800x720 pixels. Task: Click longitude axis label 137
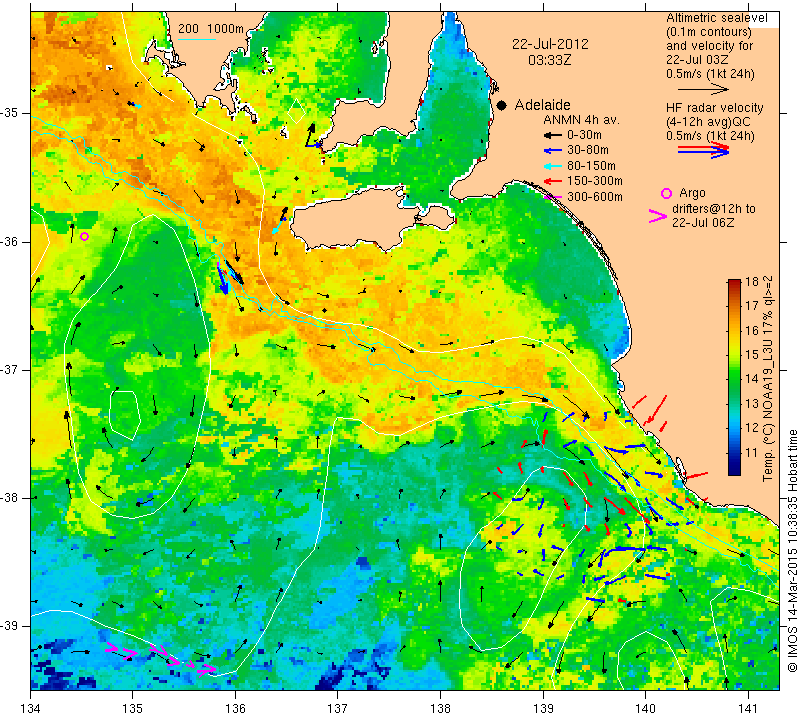click(337, 708)
